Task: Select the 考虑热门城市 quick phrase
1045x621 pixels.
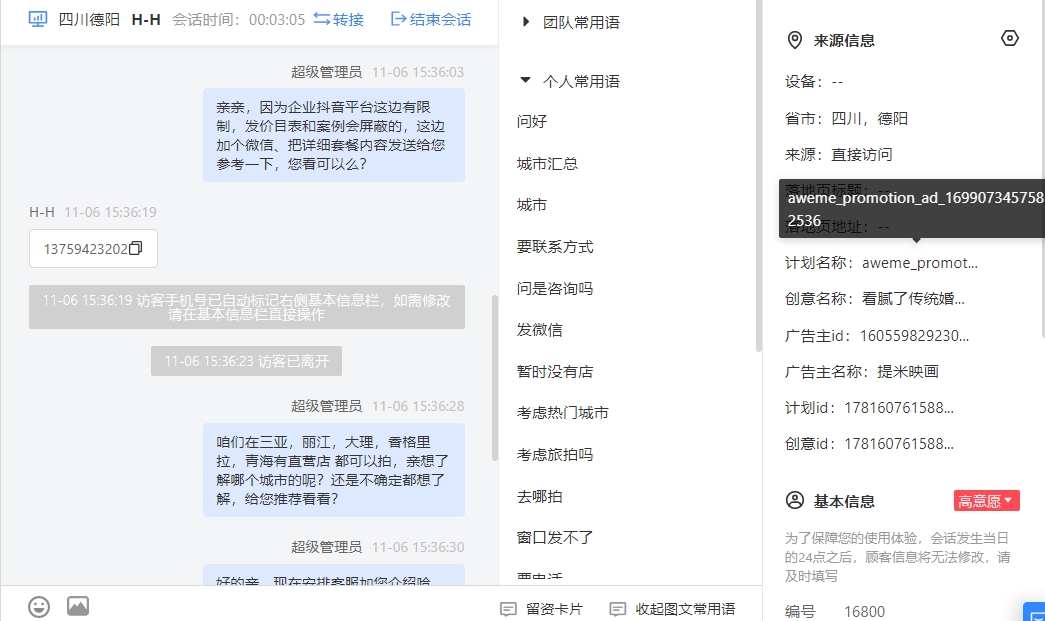Action: tap(562, 412)
